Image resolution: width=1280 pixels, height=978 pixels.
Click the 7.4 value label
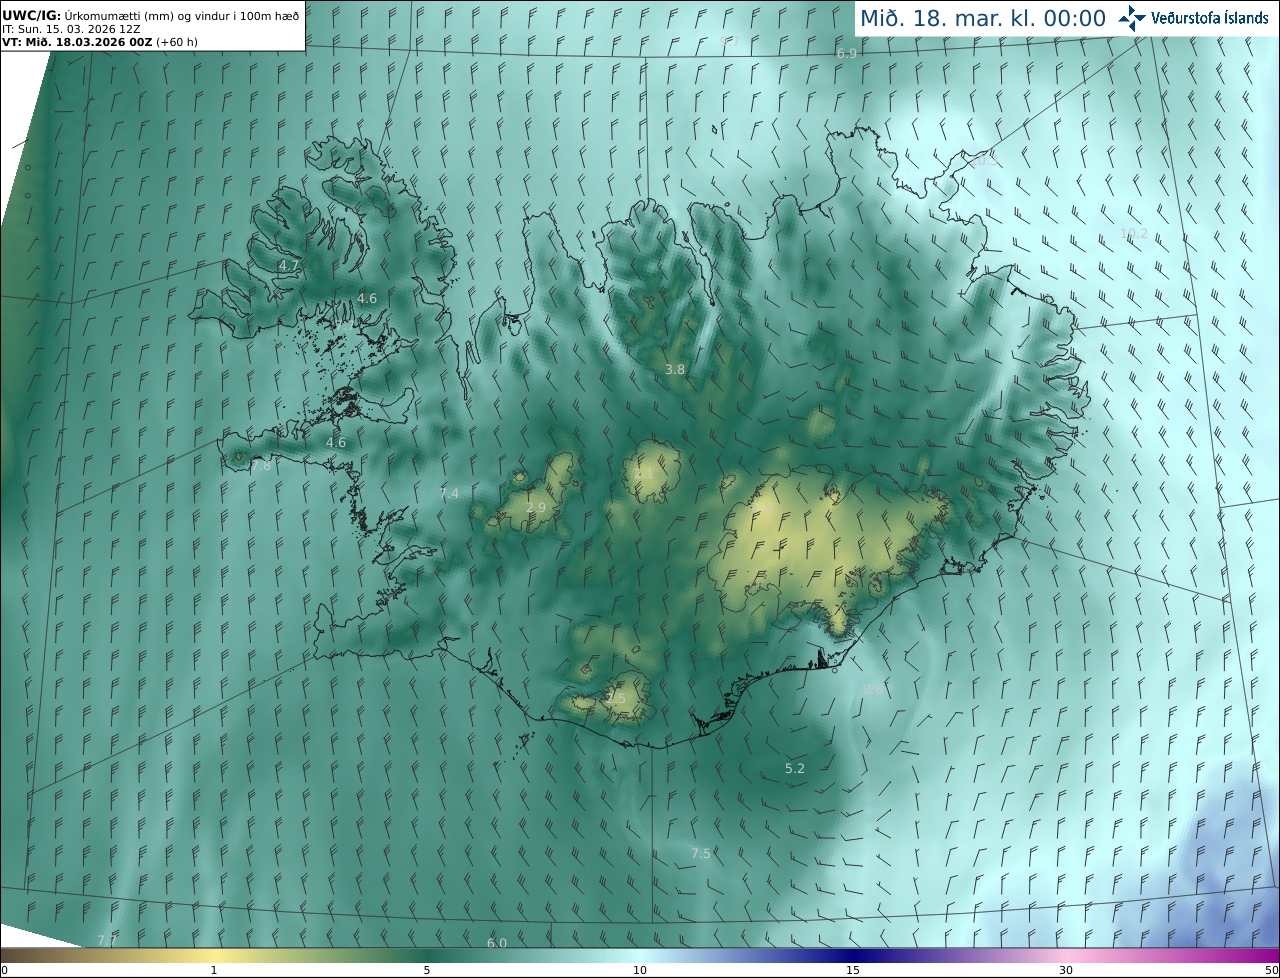[x=449, y=493]
